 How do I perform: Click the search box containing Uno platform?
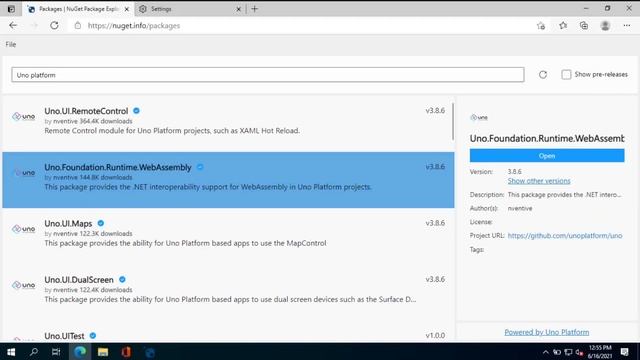coord(268,75)
